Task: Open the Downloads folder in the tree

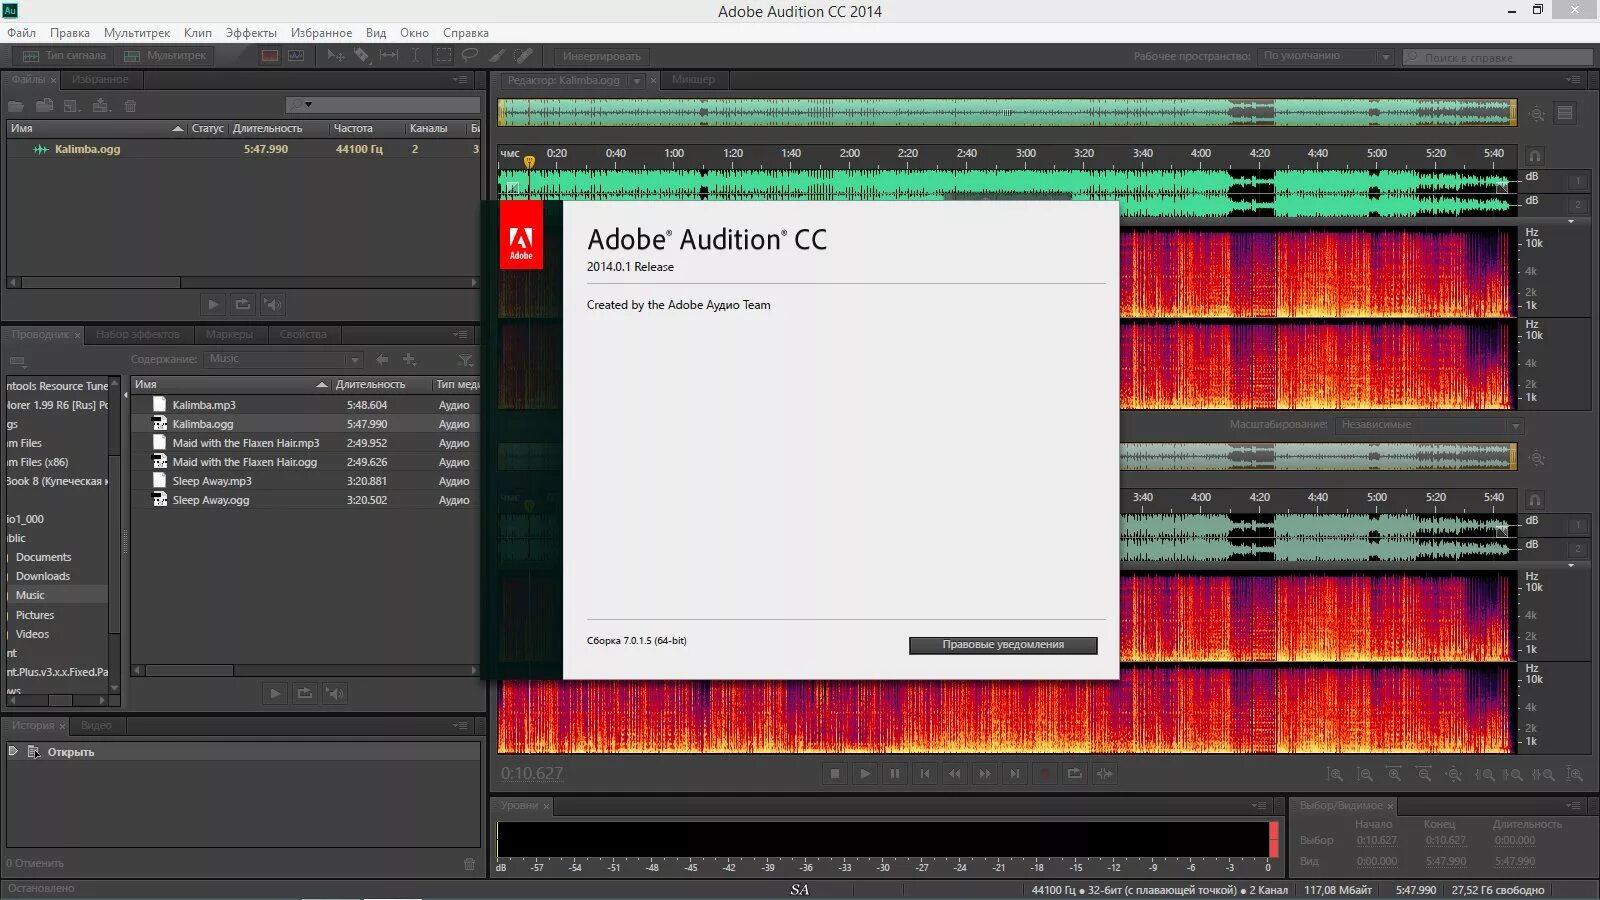Action: [x=43, y=576]
